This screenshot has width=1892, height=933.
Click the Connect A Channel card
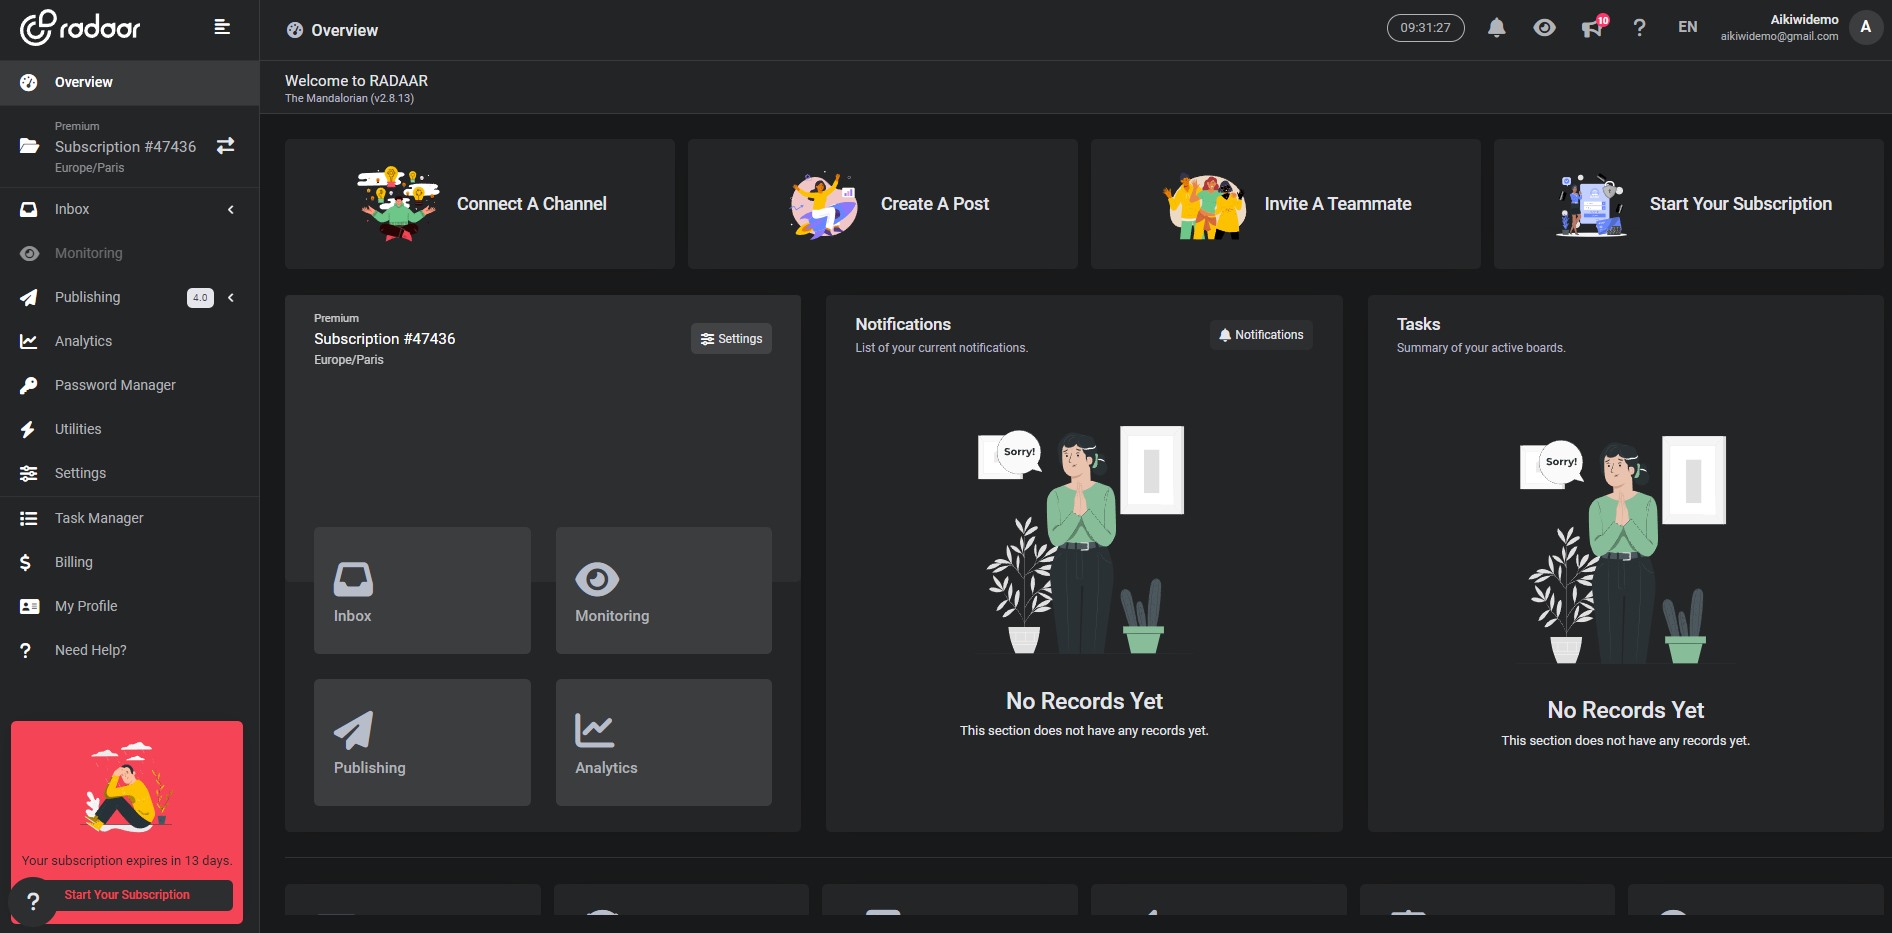click(x=480, y=204)
